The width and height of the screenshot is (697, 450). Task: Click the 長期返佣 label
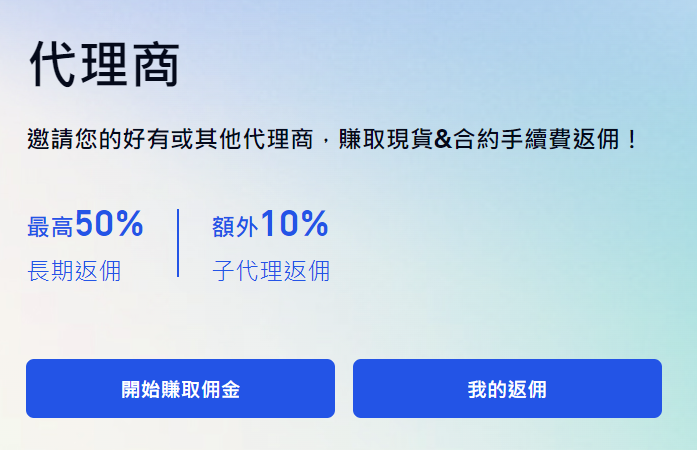(74, 270)
